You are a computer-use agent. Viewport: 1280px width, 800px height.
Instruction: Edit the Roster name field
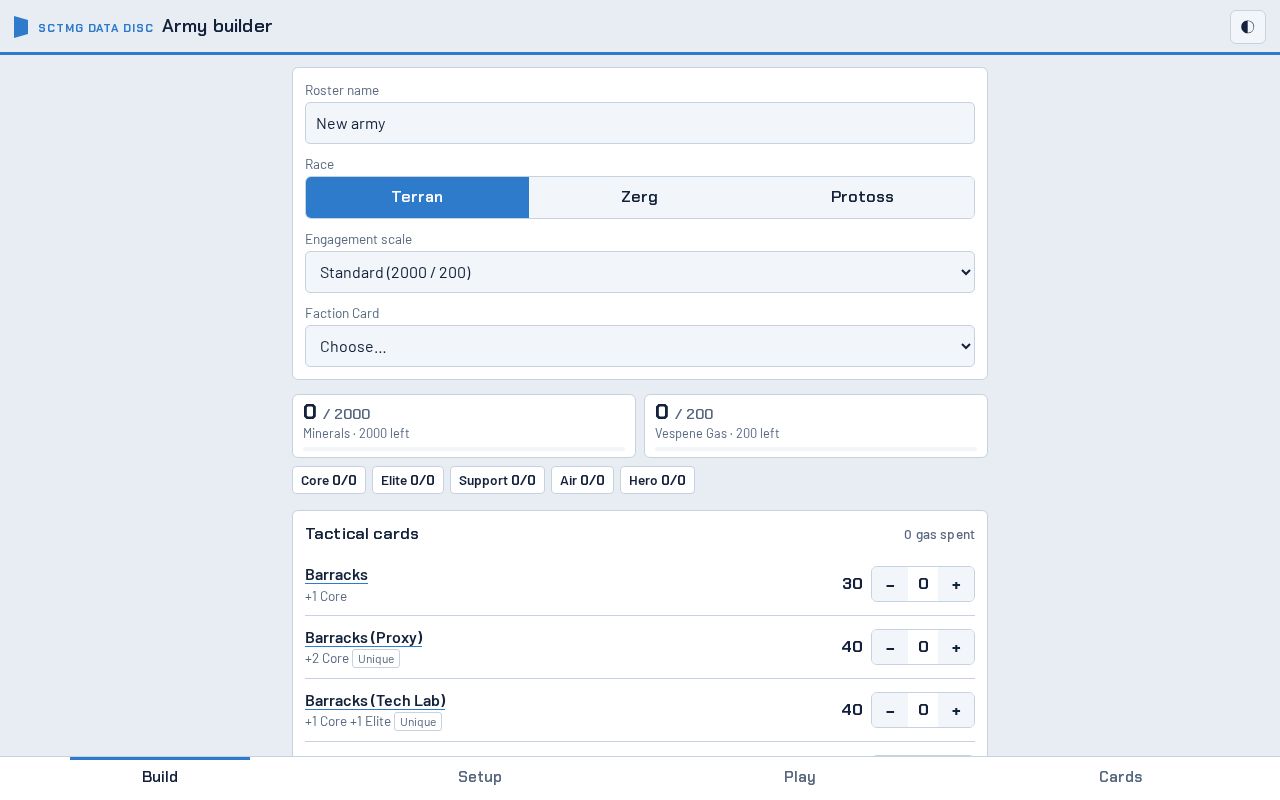[x=640, y=123]
